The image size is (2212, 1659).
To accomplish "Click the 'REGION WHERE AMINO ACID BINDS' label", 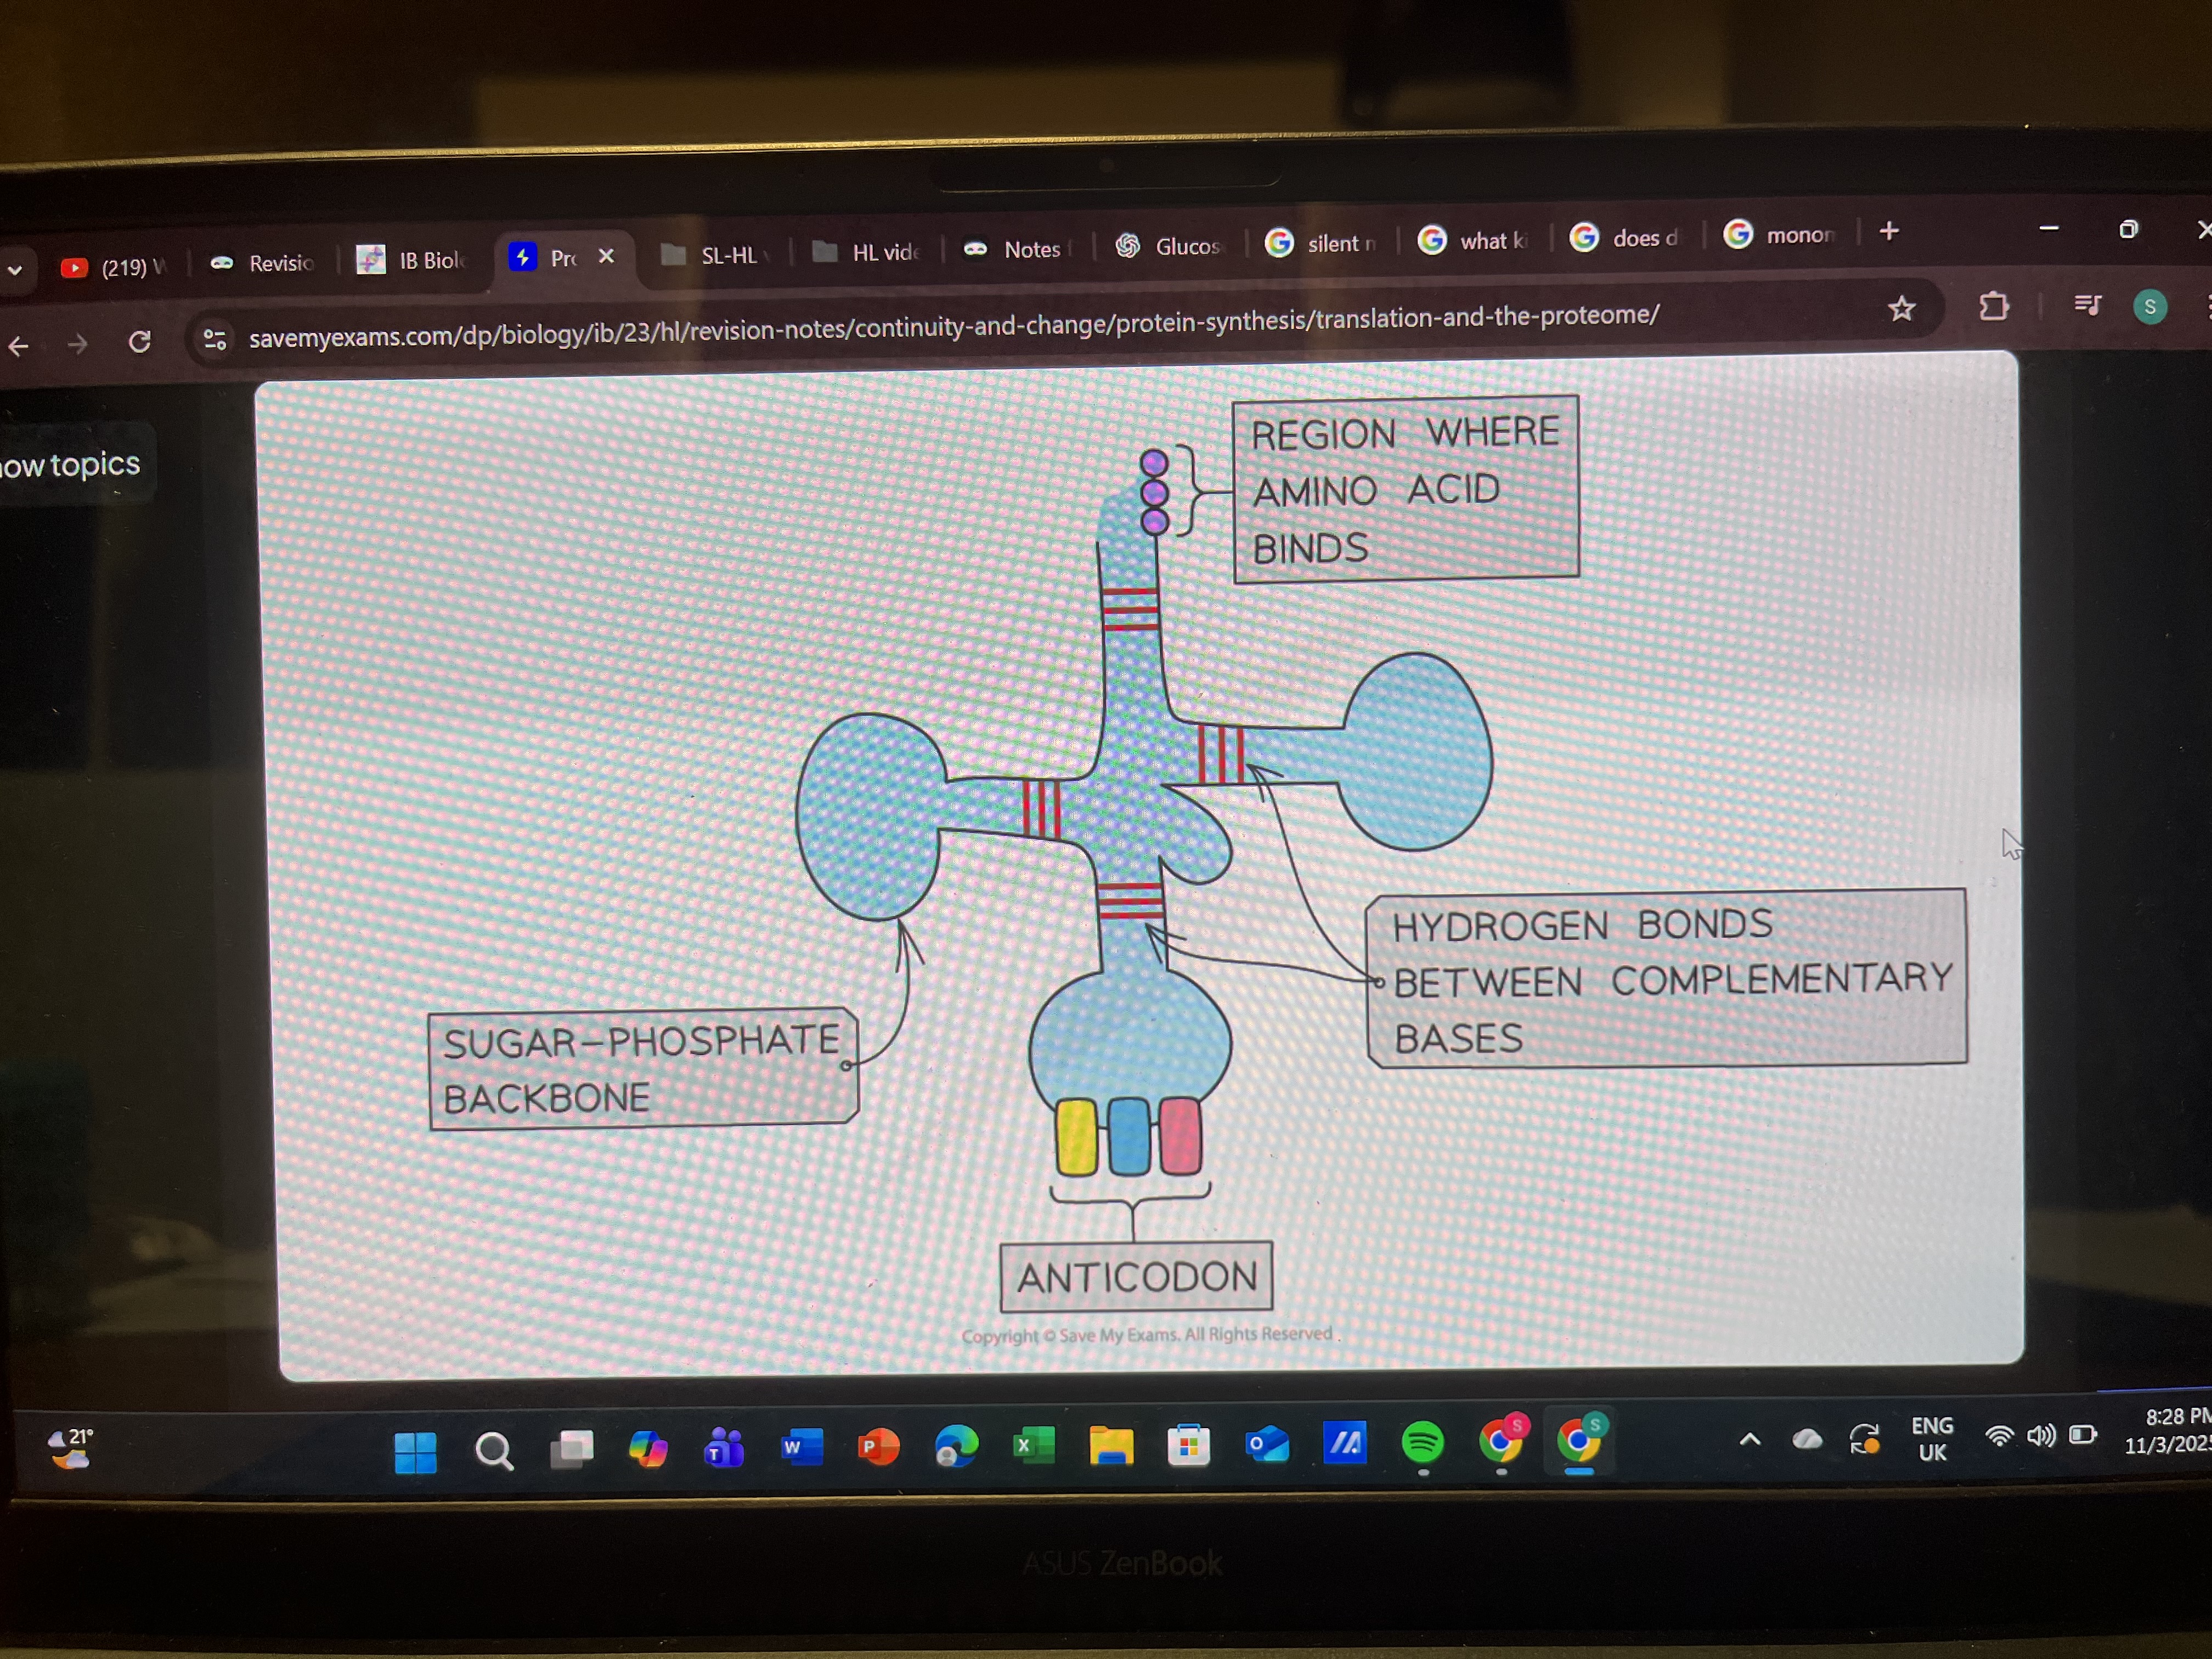I will click(x=1406, y=489).
